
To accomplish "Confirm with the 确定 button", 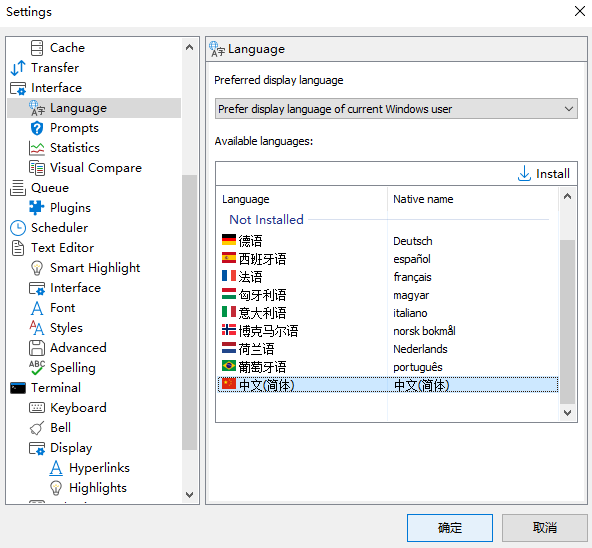I will 450,528.
